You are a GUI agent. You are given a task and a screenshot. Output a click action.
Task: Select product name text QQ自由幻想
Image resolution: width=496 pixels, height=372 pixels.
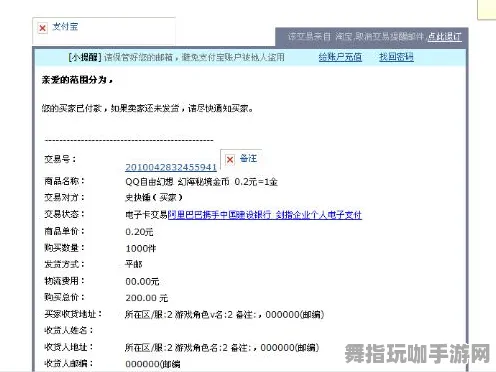149,182
